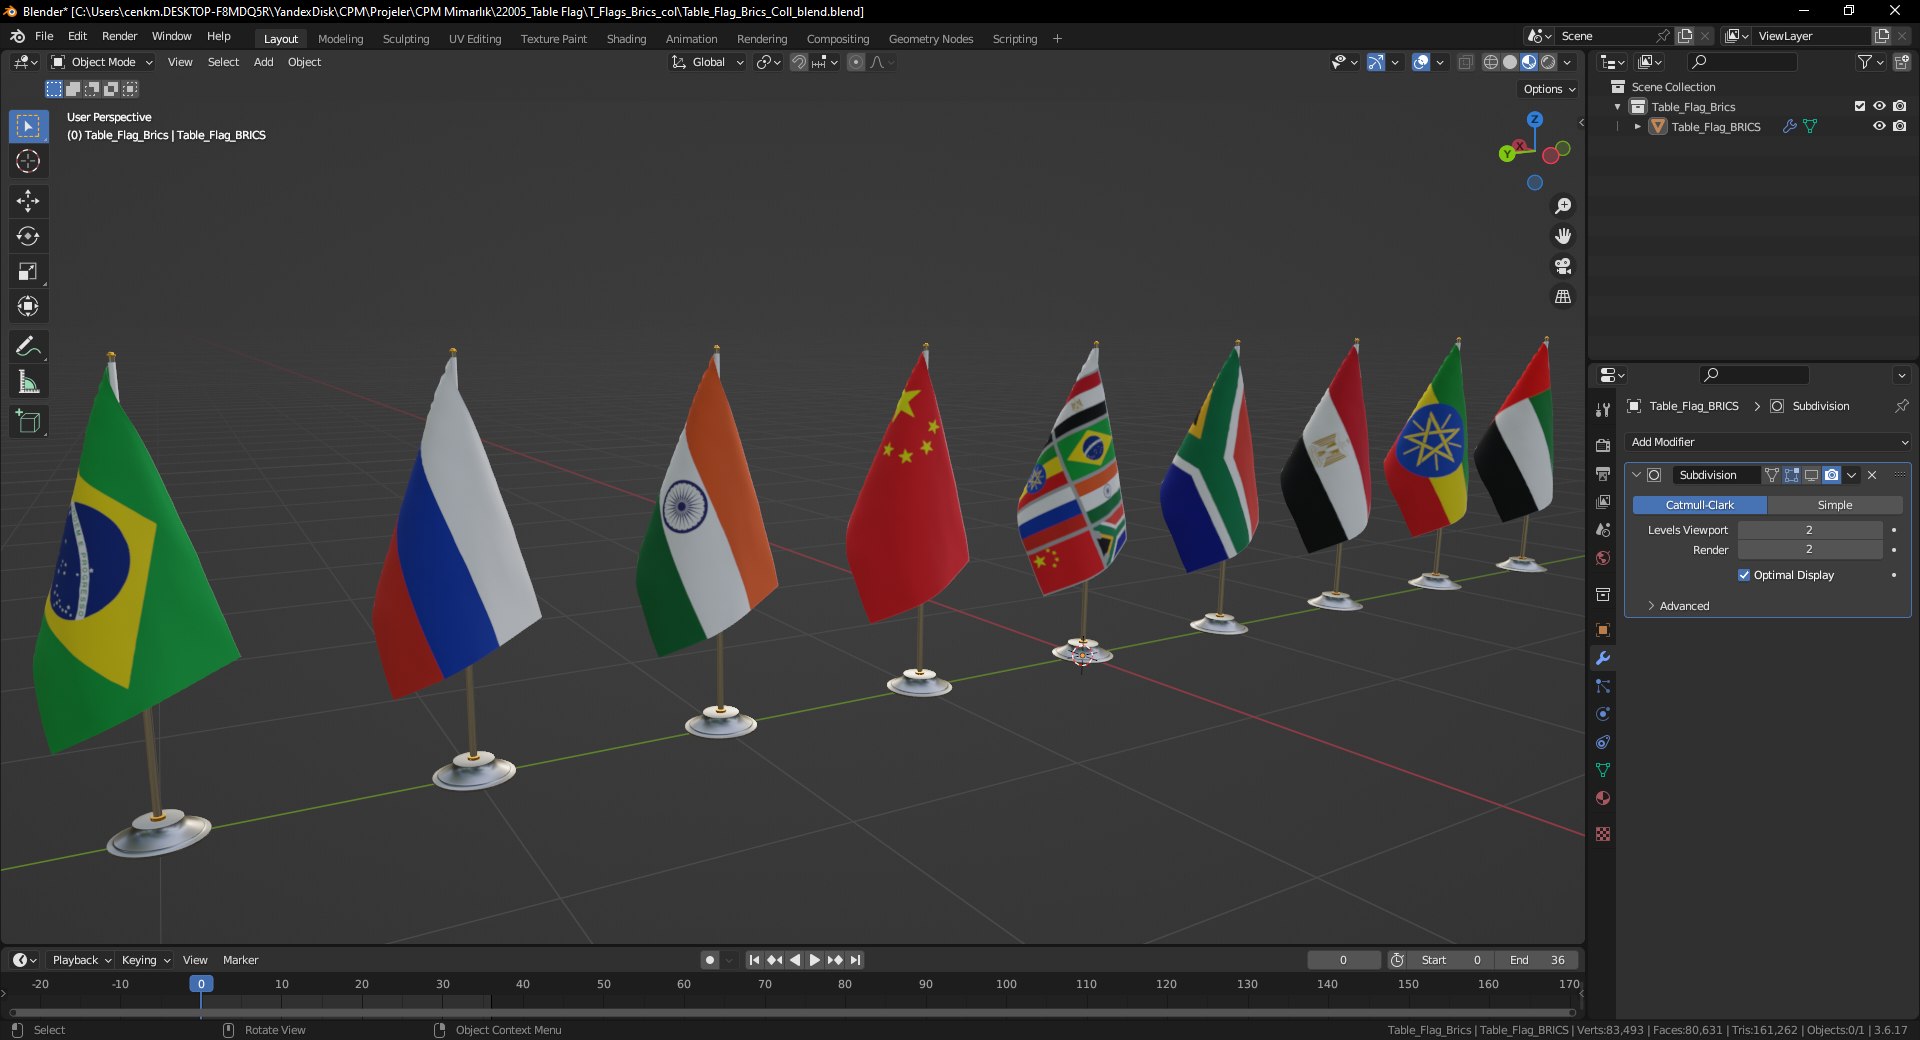Collapse Table_Flag_Brics collection tree
Image resolution: width=1920 pixels, height=1040 pixels.
(x=1618, y=107)
